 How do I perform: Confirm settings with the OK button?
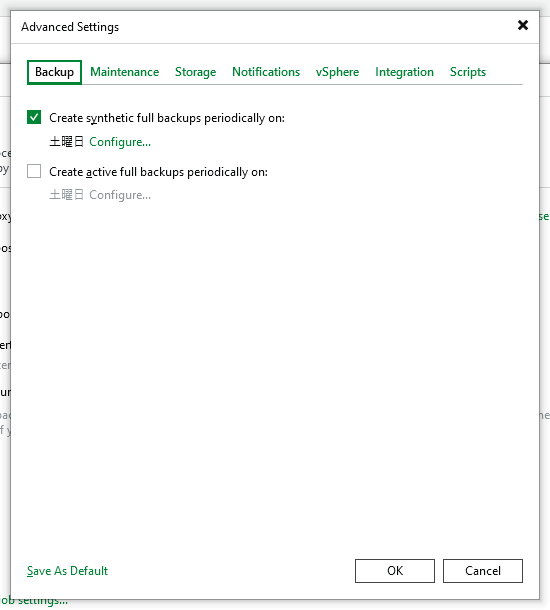(395, 571)
